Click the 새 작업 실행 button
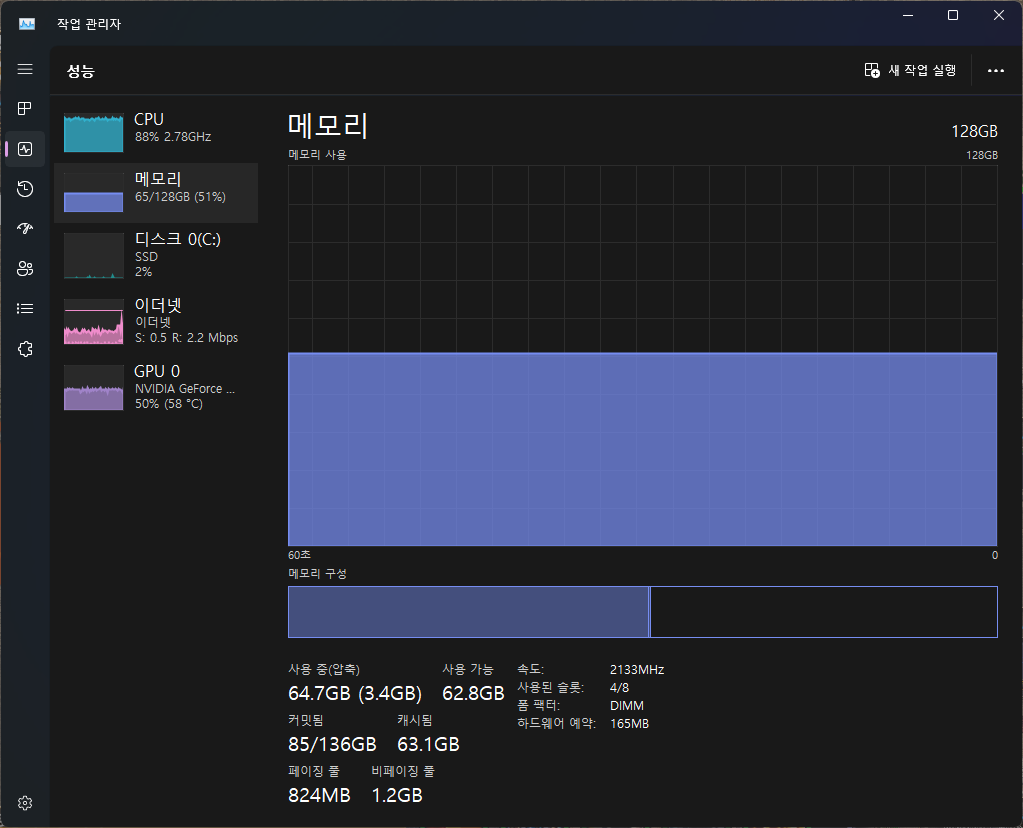The width and height of the screenshot is (1023, 828). 910,70
